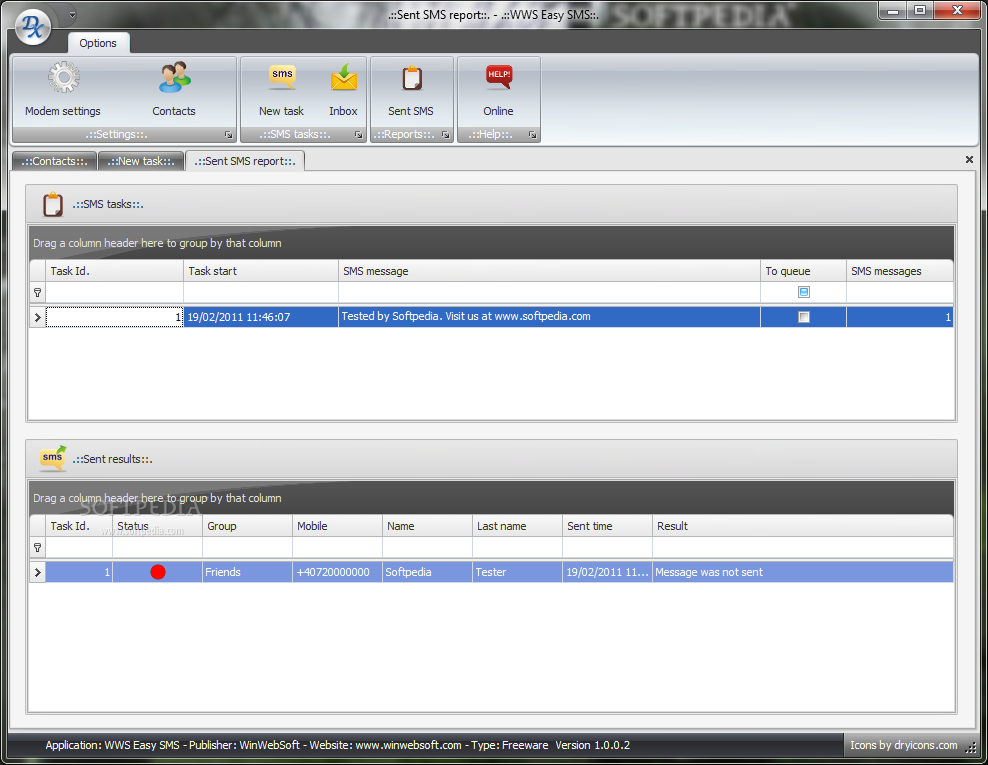The width and height of the screenshot is (988, 765).
Task: Click the Dx application orb button
Action: (x=33, y=26)
